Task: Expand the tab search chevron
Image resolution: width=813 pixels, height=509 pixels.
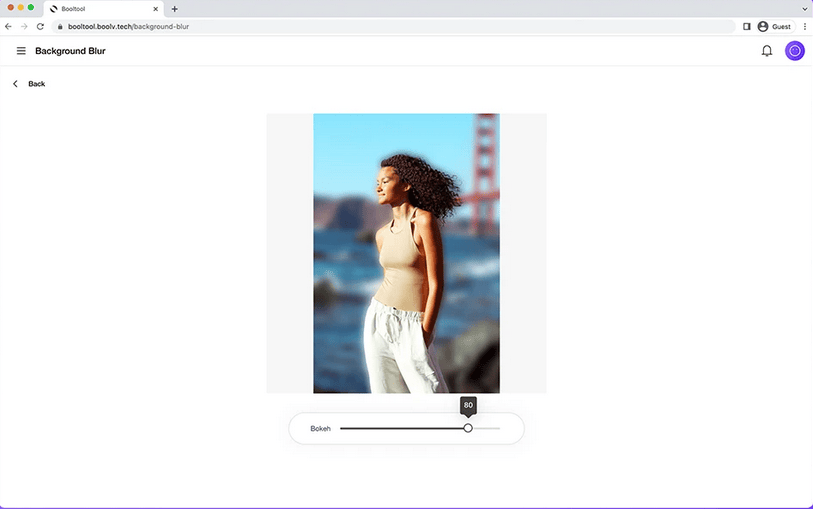Action: [x=804, y=9]
